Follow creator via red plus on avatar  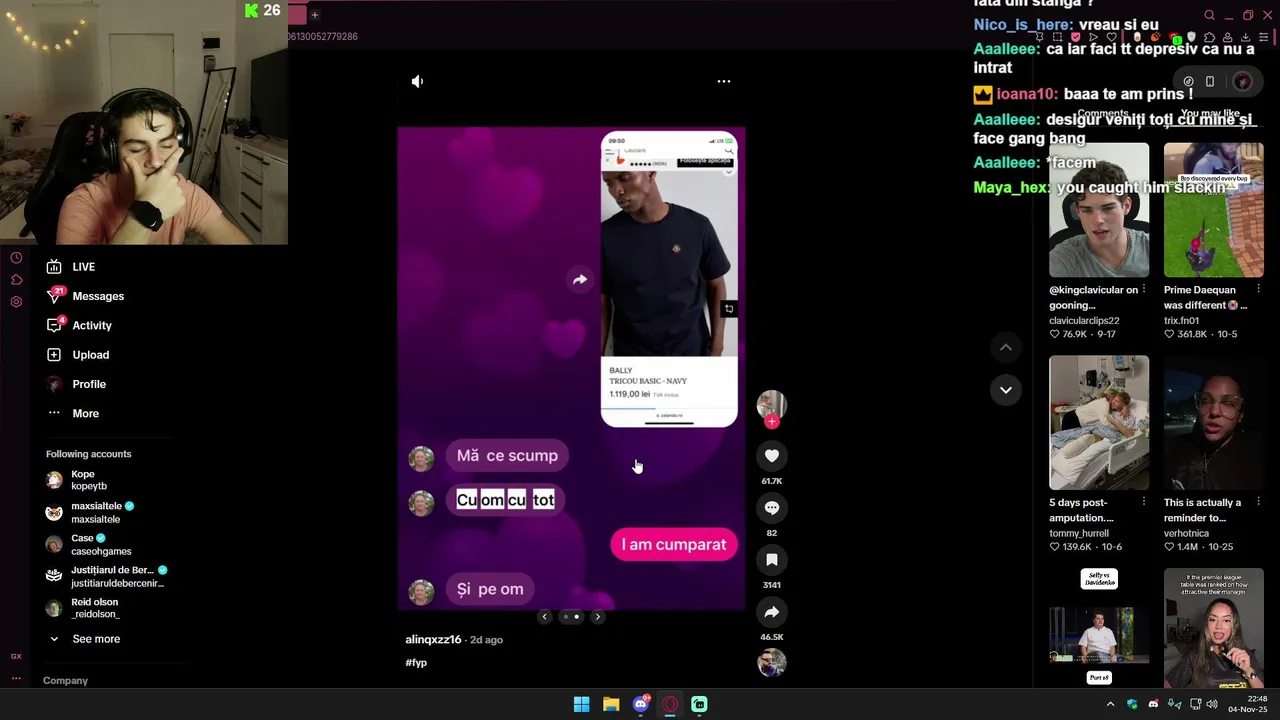point(772,422)
